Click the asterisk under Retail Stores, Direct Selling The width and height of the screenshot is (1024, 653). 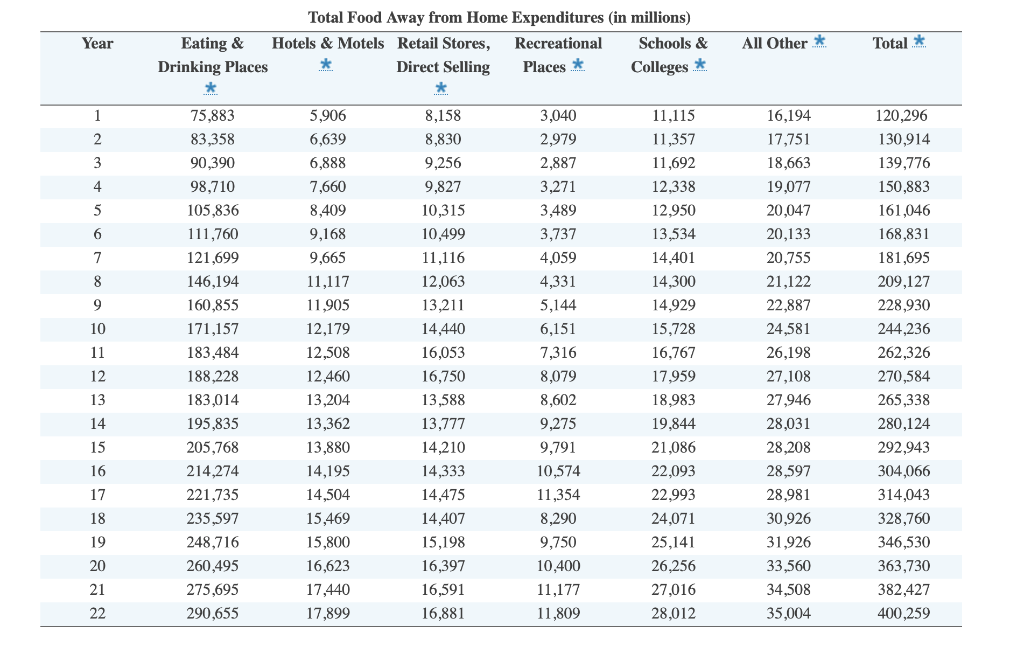(x=441, y=88)
